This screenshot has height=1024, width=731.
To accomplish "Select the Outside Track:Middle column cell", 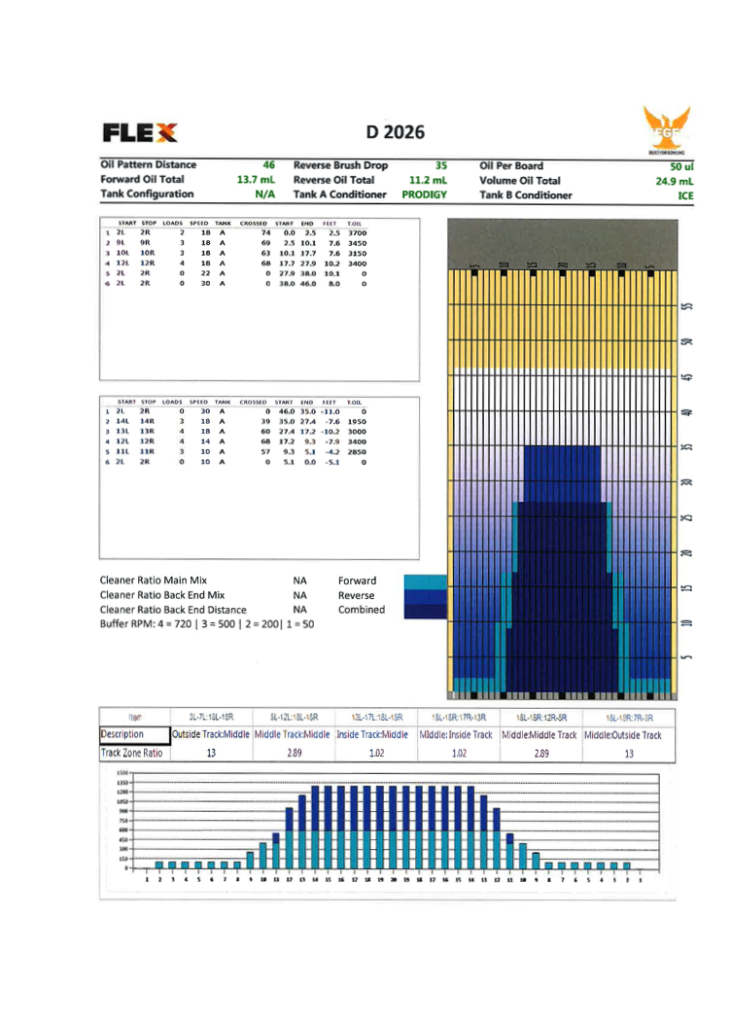I will (x=210, y=735).
